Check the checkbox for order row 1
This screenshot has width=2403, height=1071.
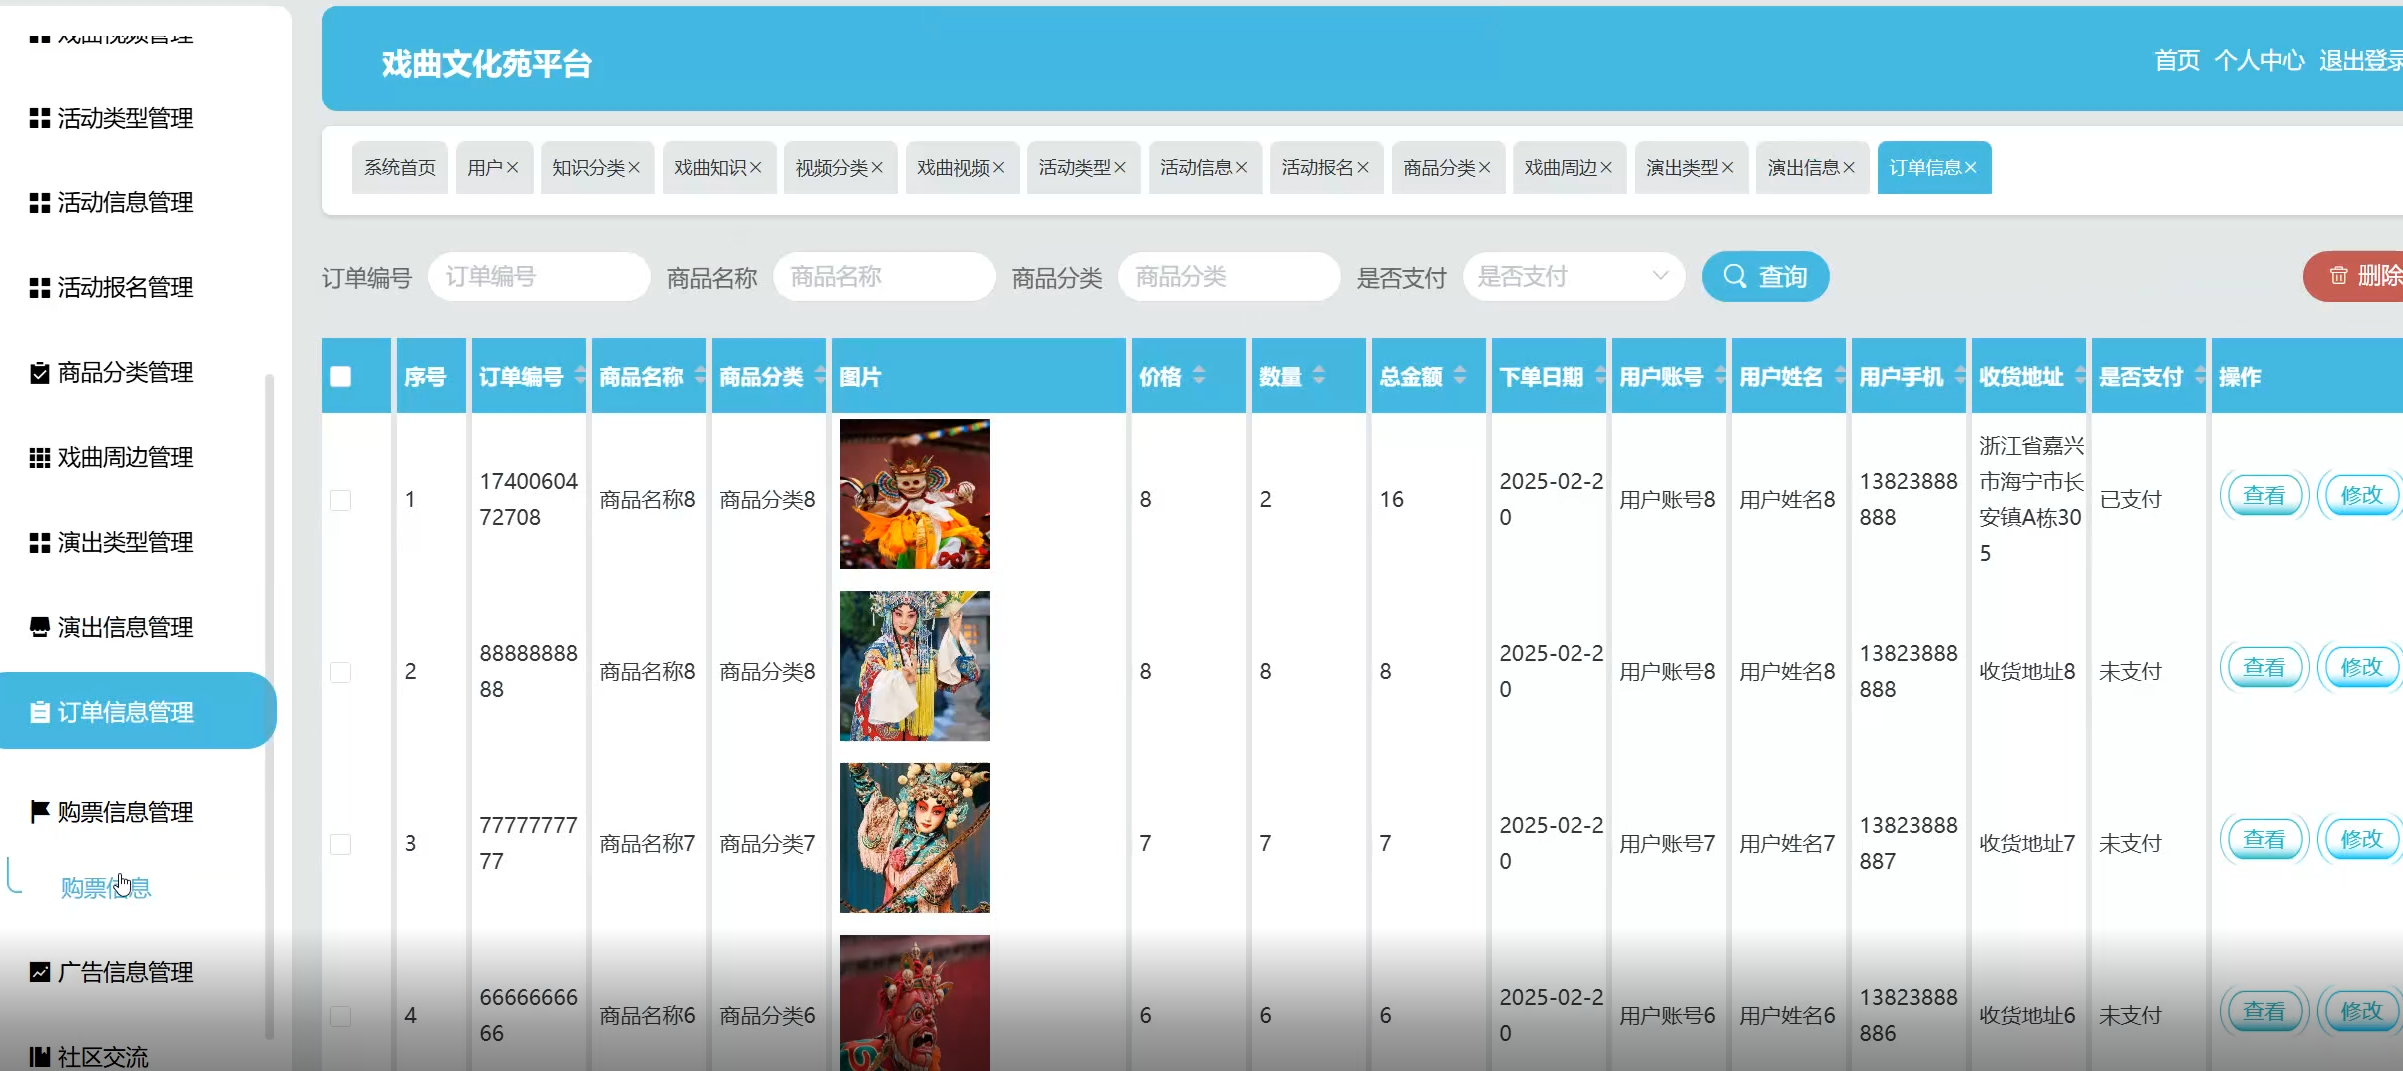pyautogui.click(x=341, y=500)
